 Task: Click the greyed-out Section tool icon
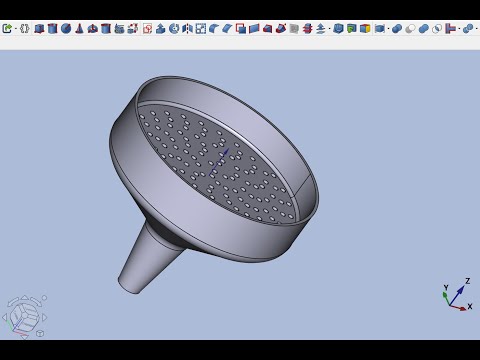click(294, 29)
